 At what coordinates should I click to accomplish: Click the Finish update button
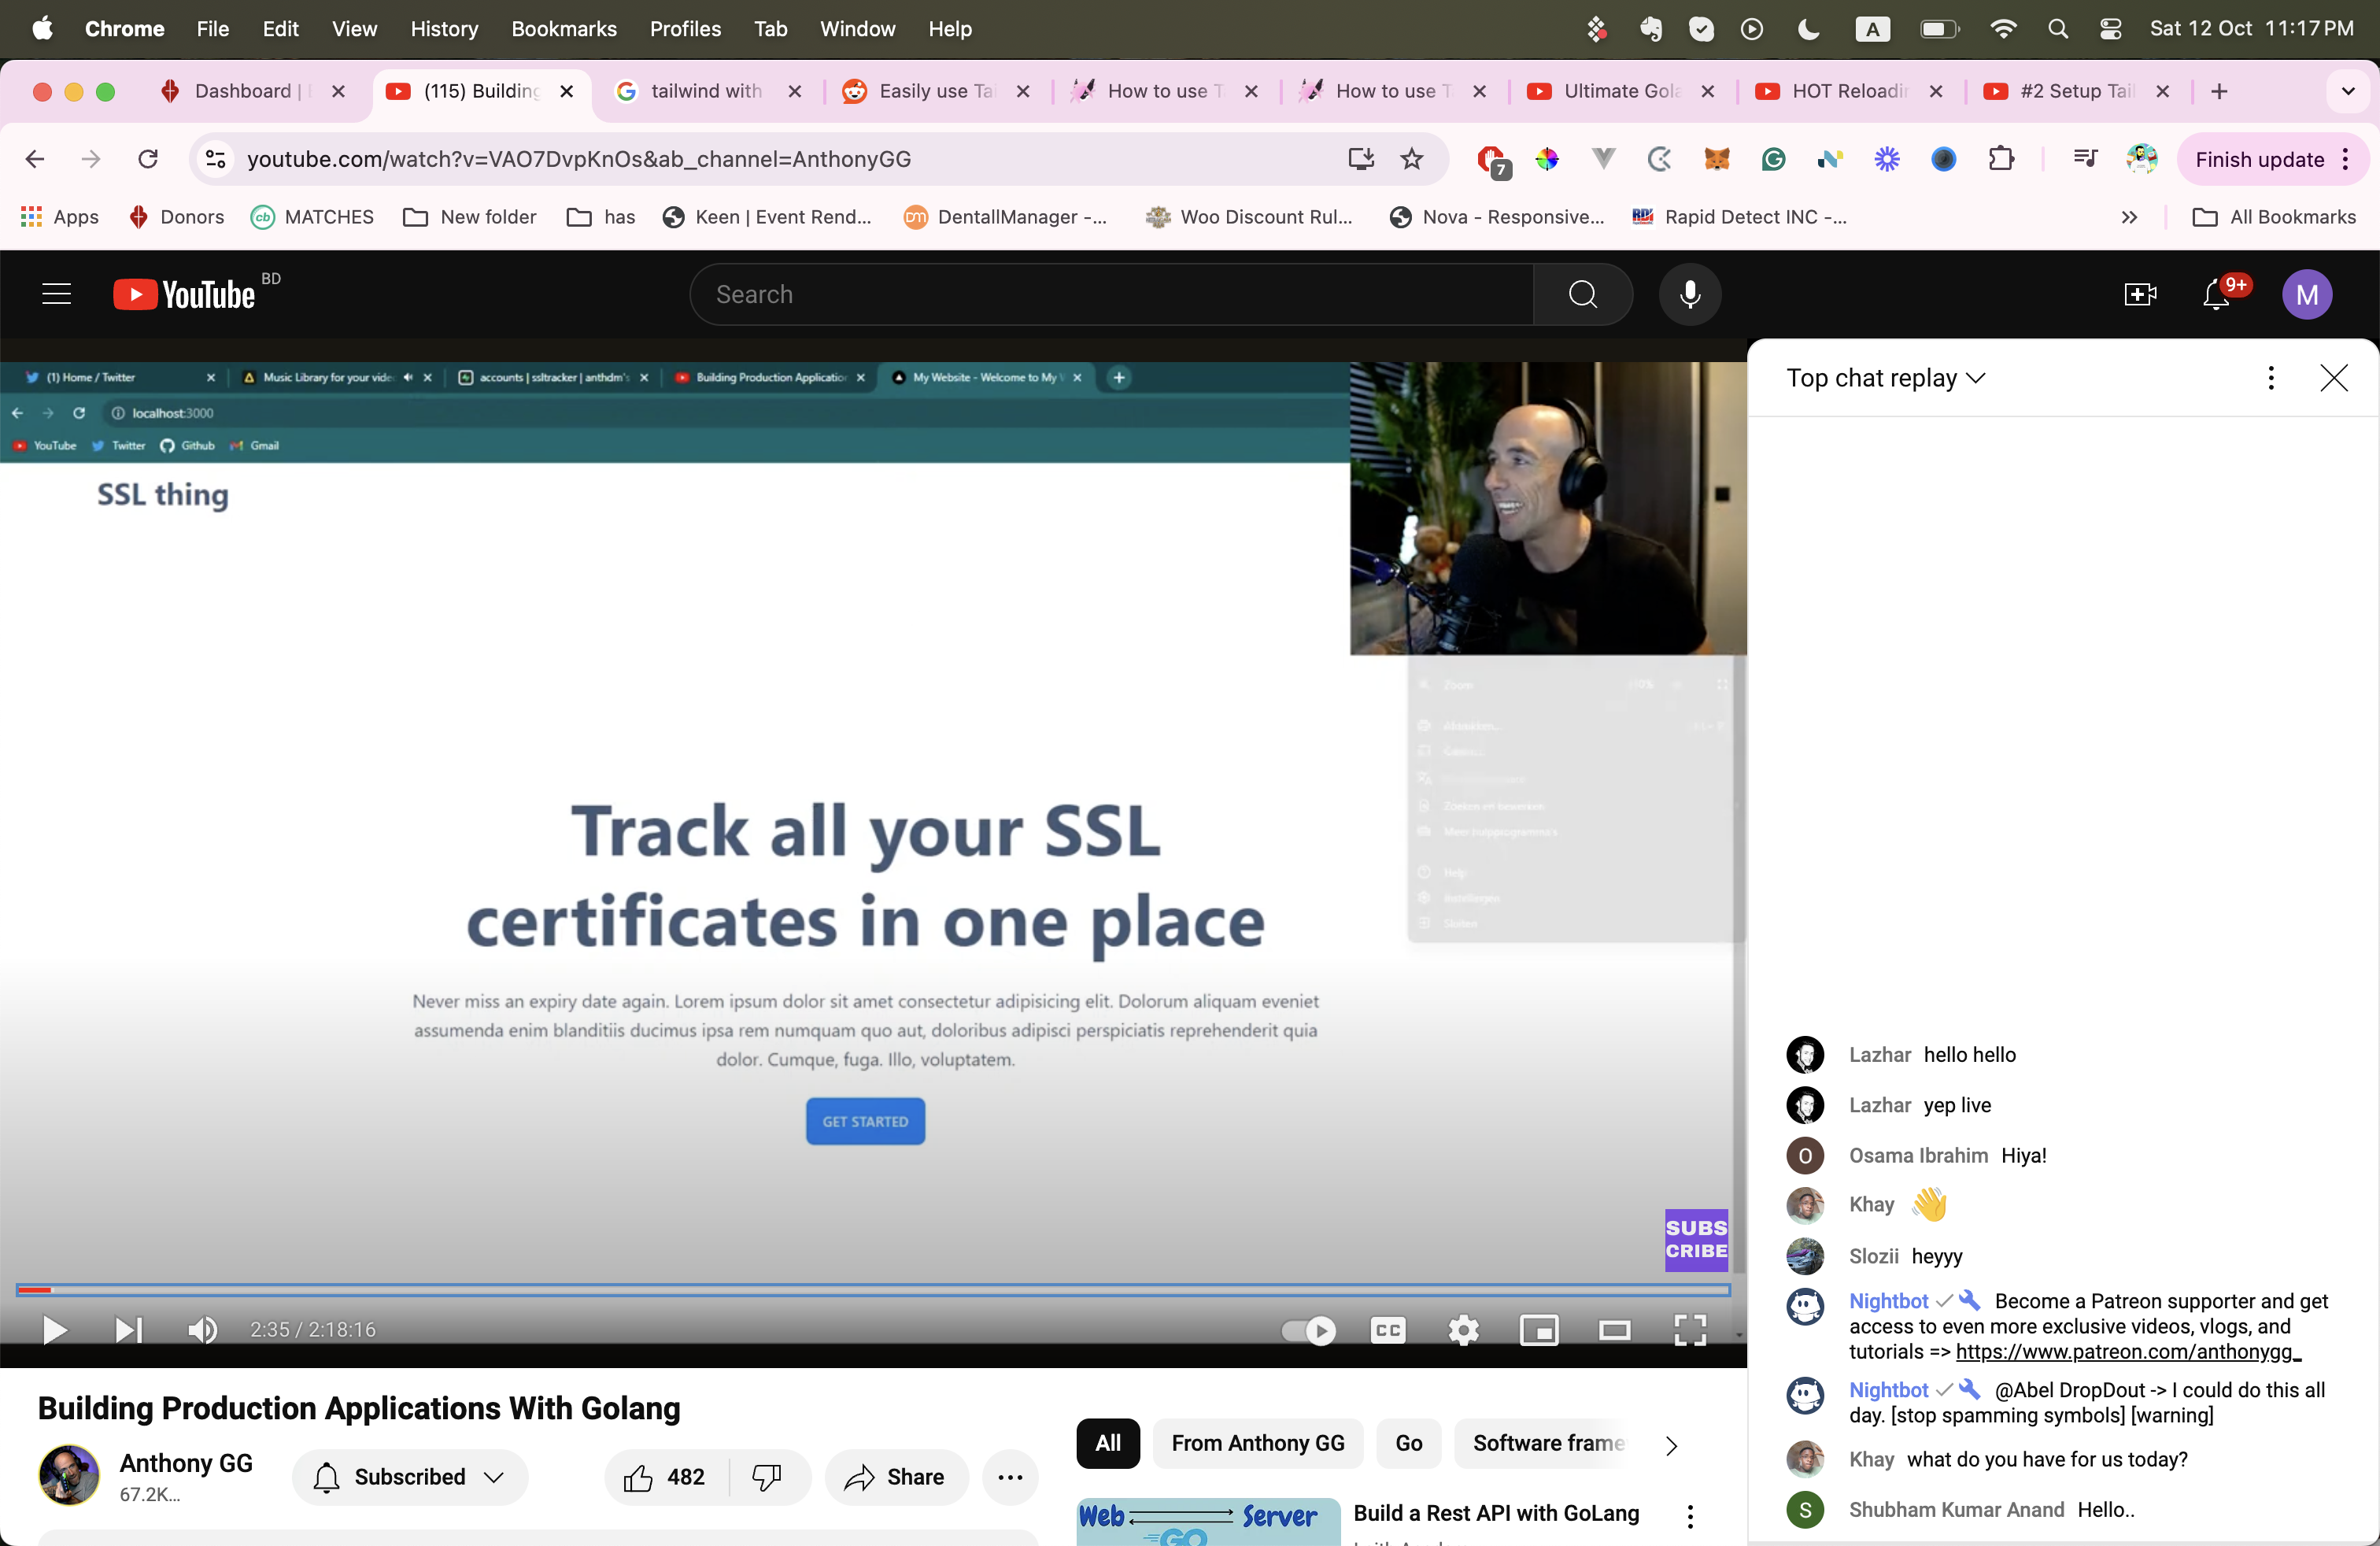coord(2271,159)
